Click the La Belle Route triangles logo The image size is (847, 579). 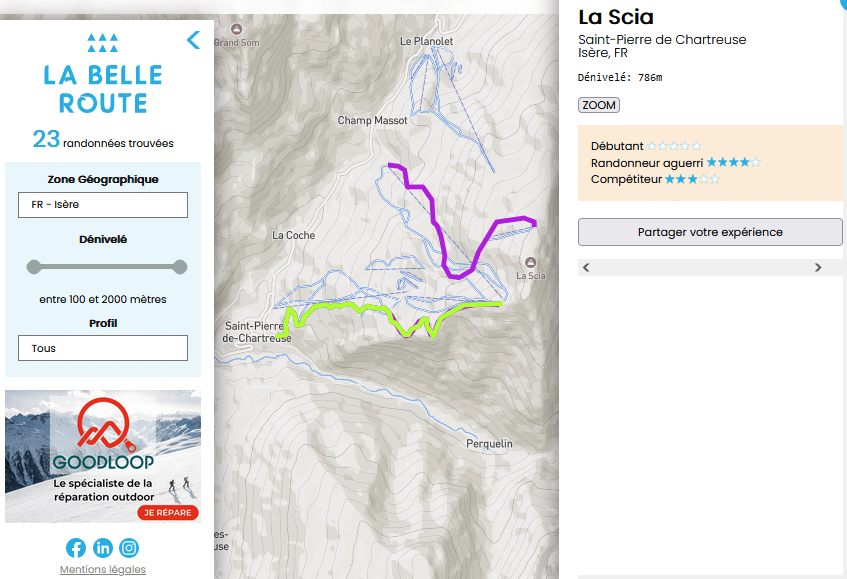click(x=103, y=43)
